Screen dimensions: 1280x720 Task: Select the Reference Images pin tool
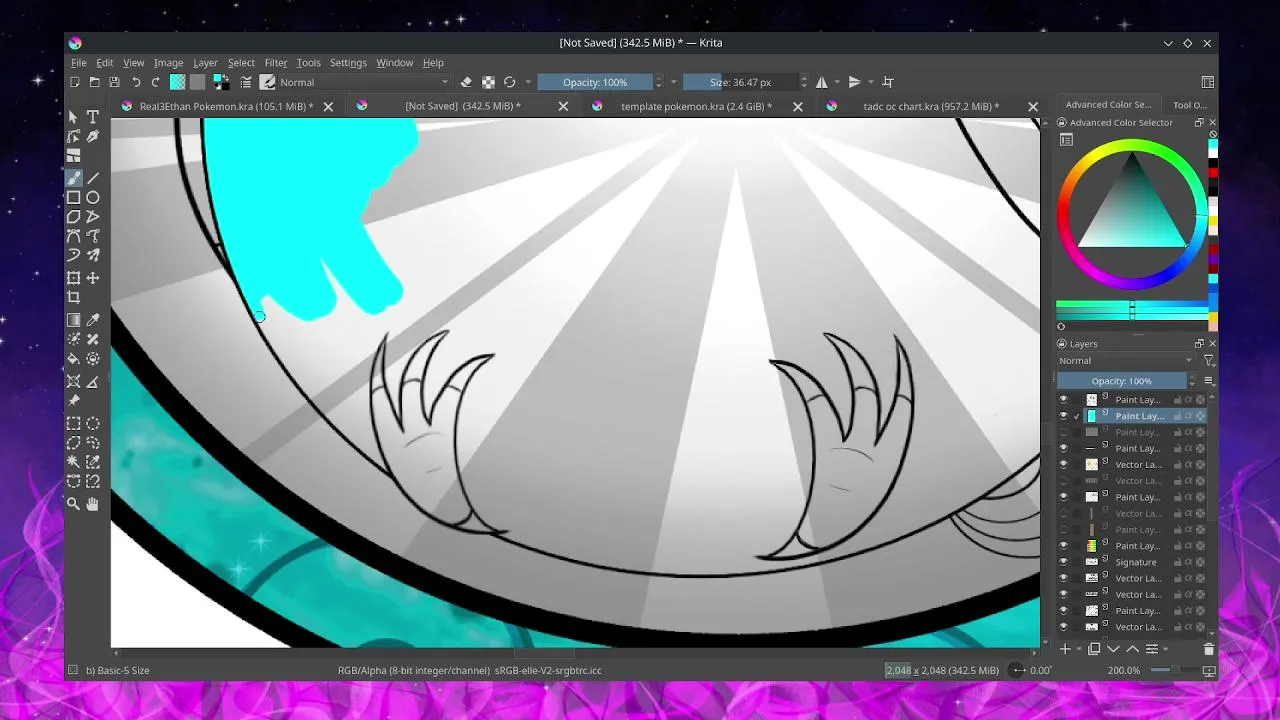coord(73,401)
